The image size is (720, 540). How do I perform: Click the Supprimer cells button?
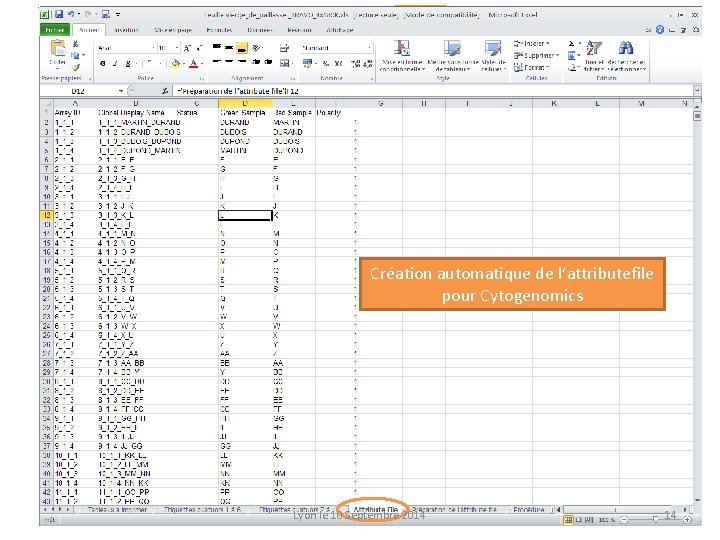click(x=536, y=55)
